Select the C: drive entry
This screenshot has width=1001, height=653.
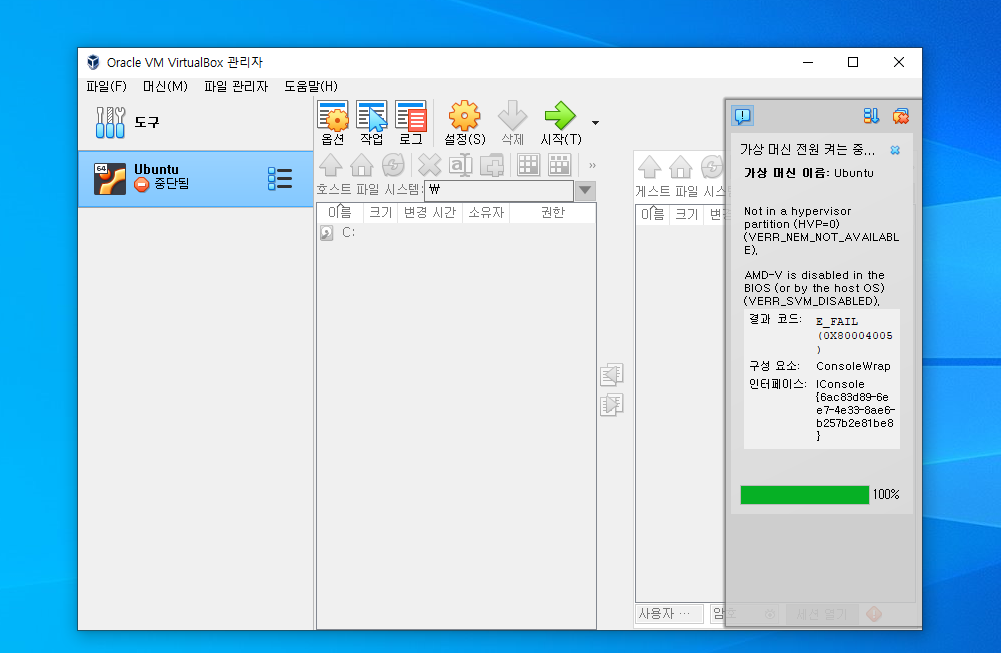349,232
